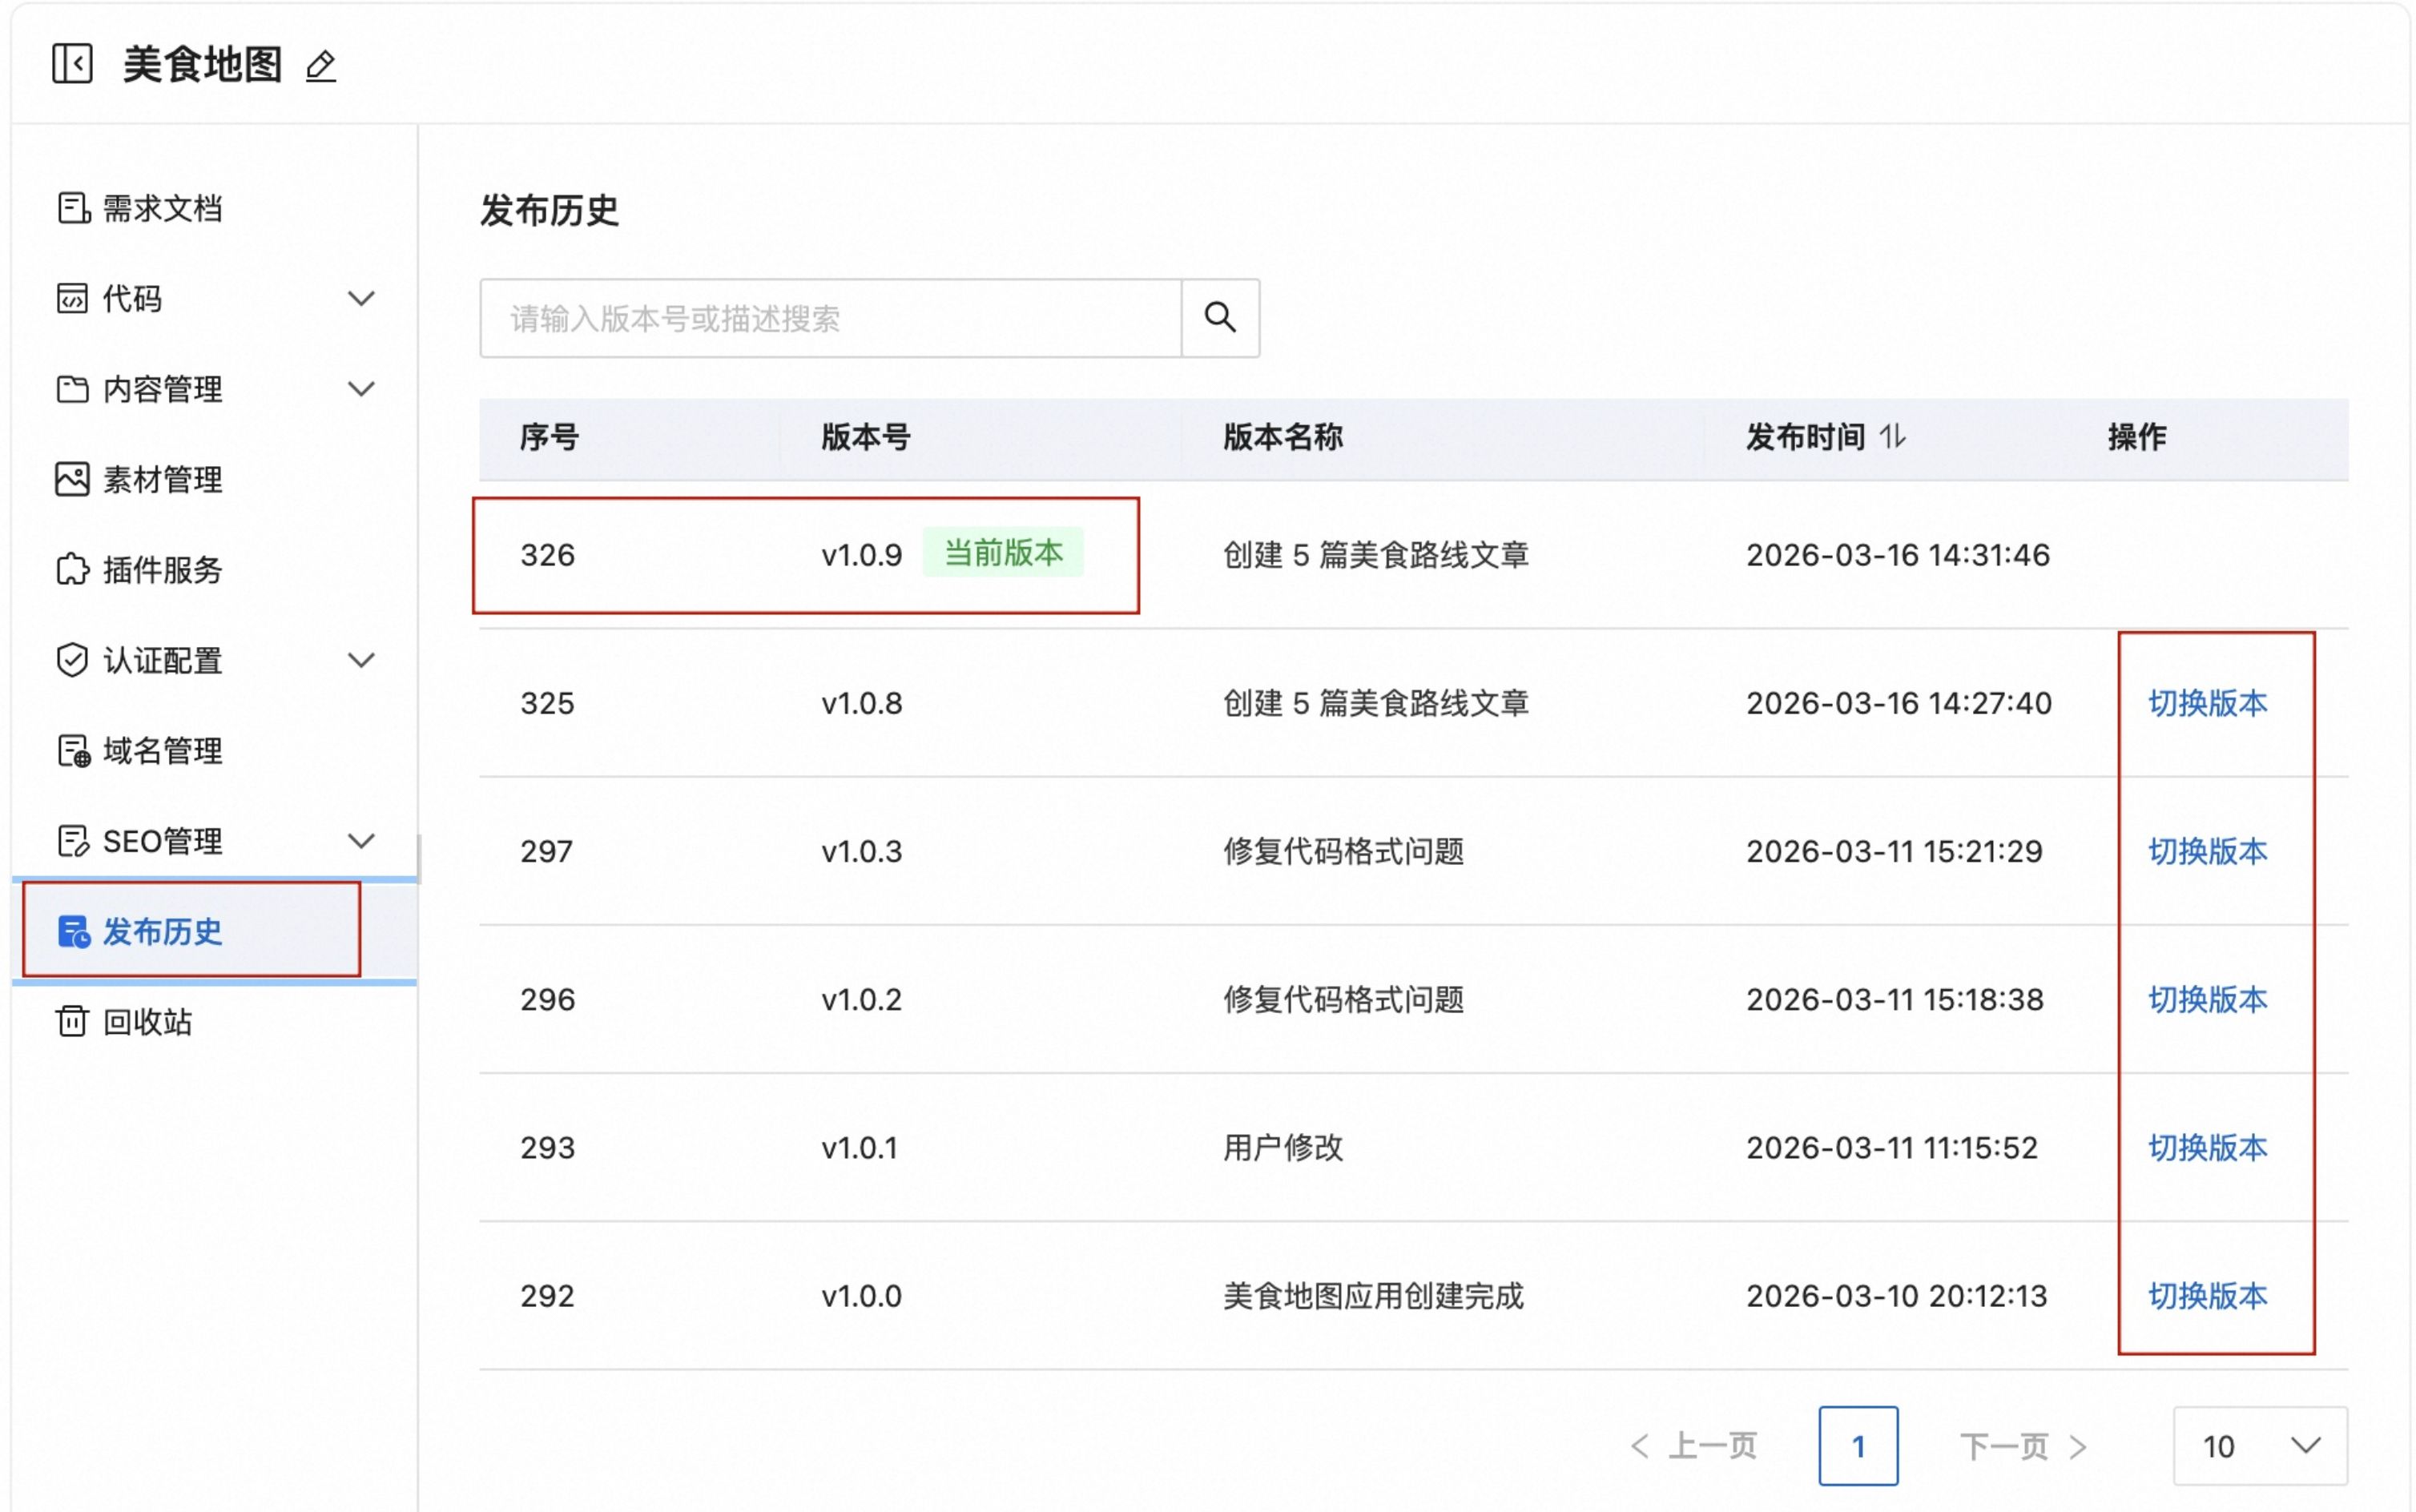Screen dimensions: 2416x1512
Task: Switch to version v1.0.1
Action: (2207, 1147)
